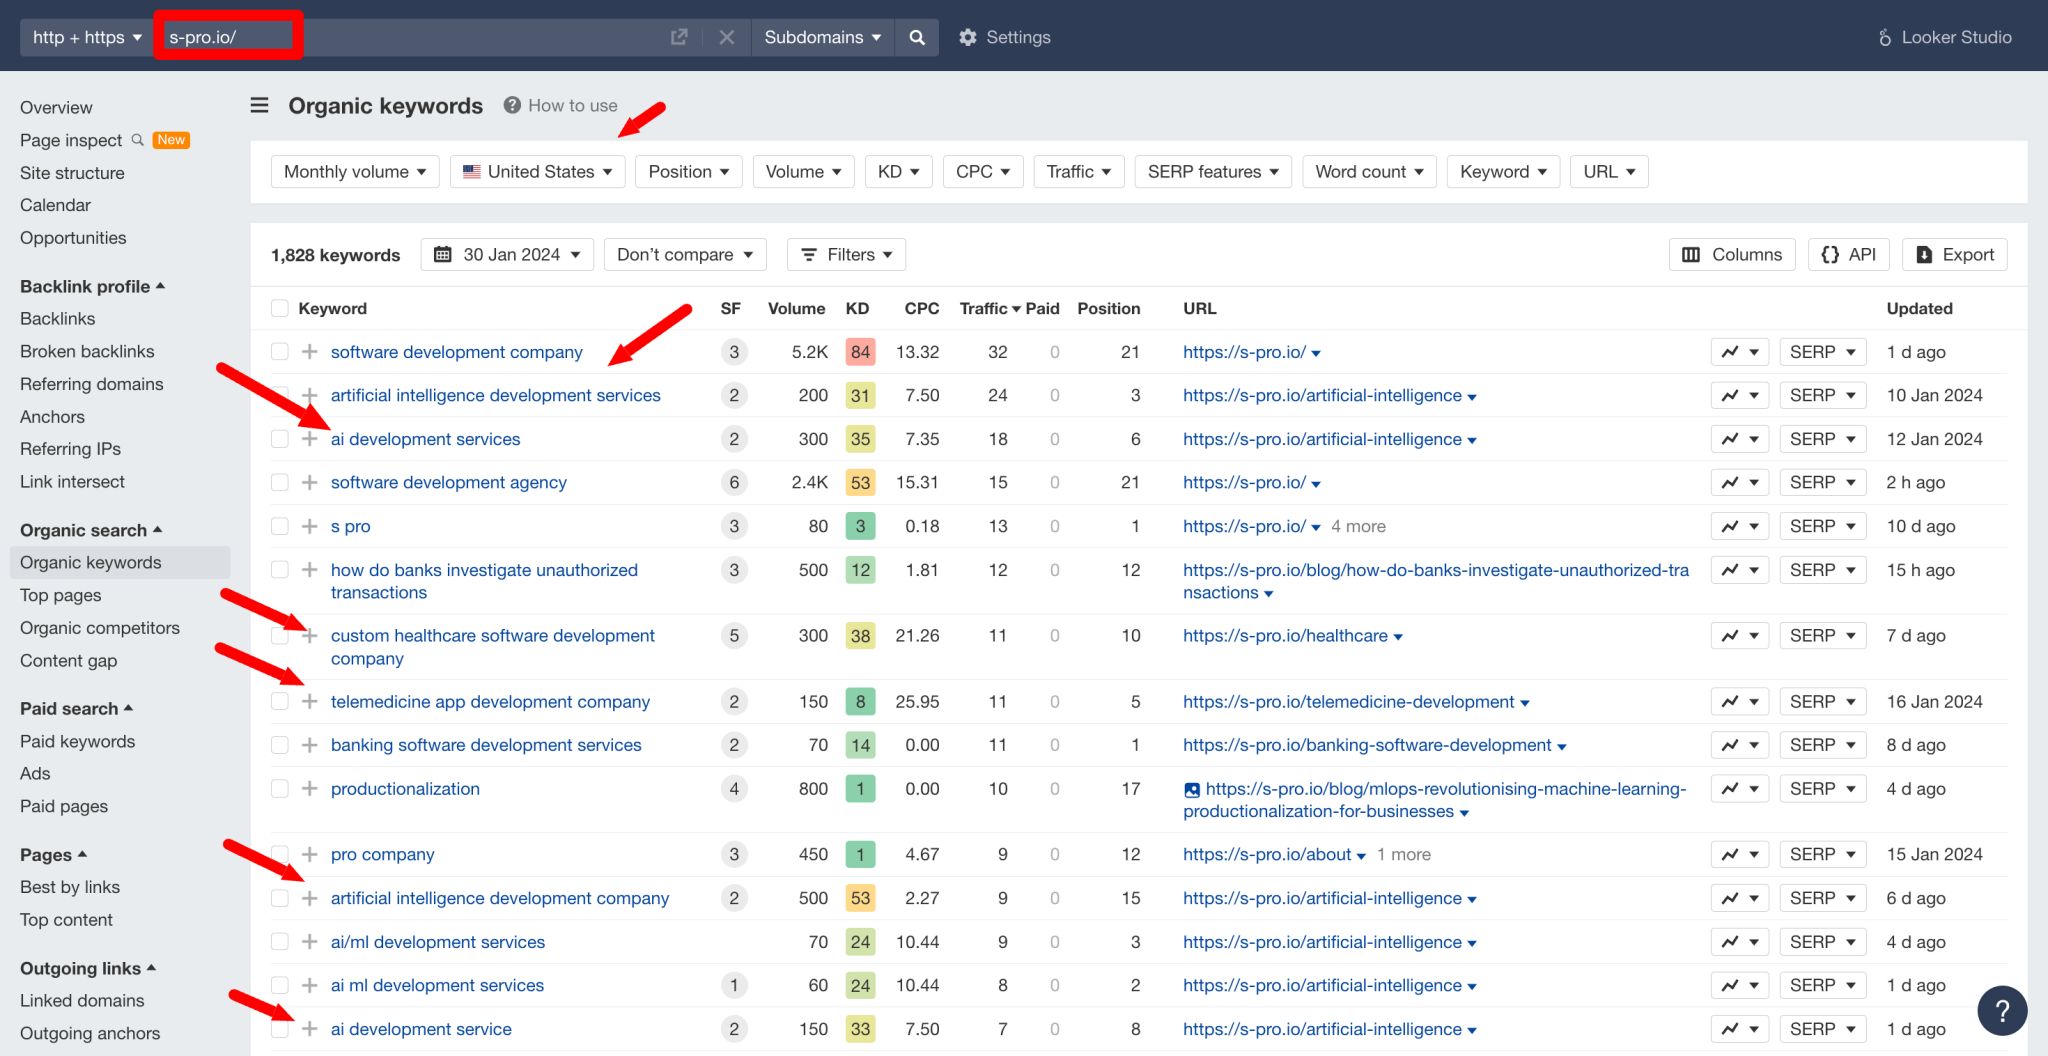2048x1056 pixels.
Task: Check 'how do banks investigate' row checkbox
Action: (280, 570)
